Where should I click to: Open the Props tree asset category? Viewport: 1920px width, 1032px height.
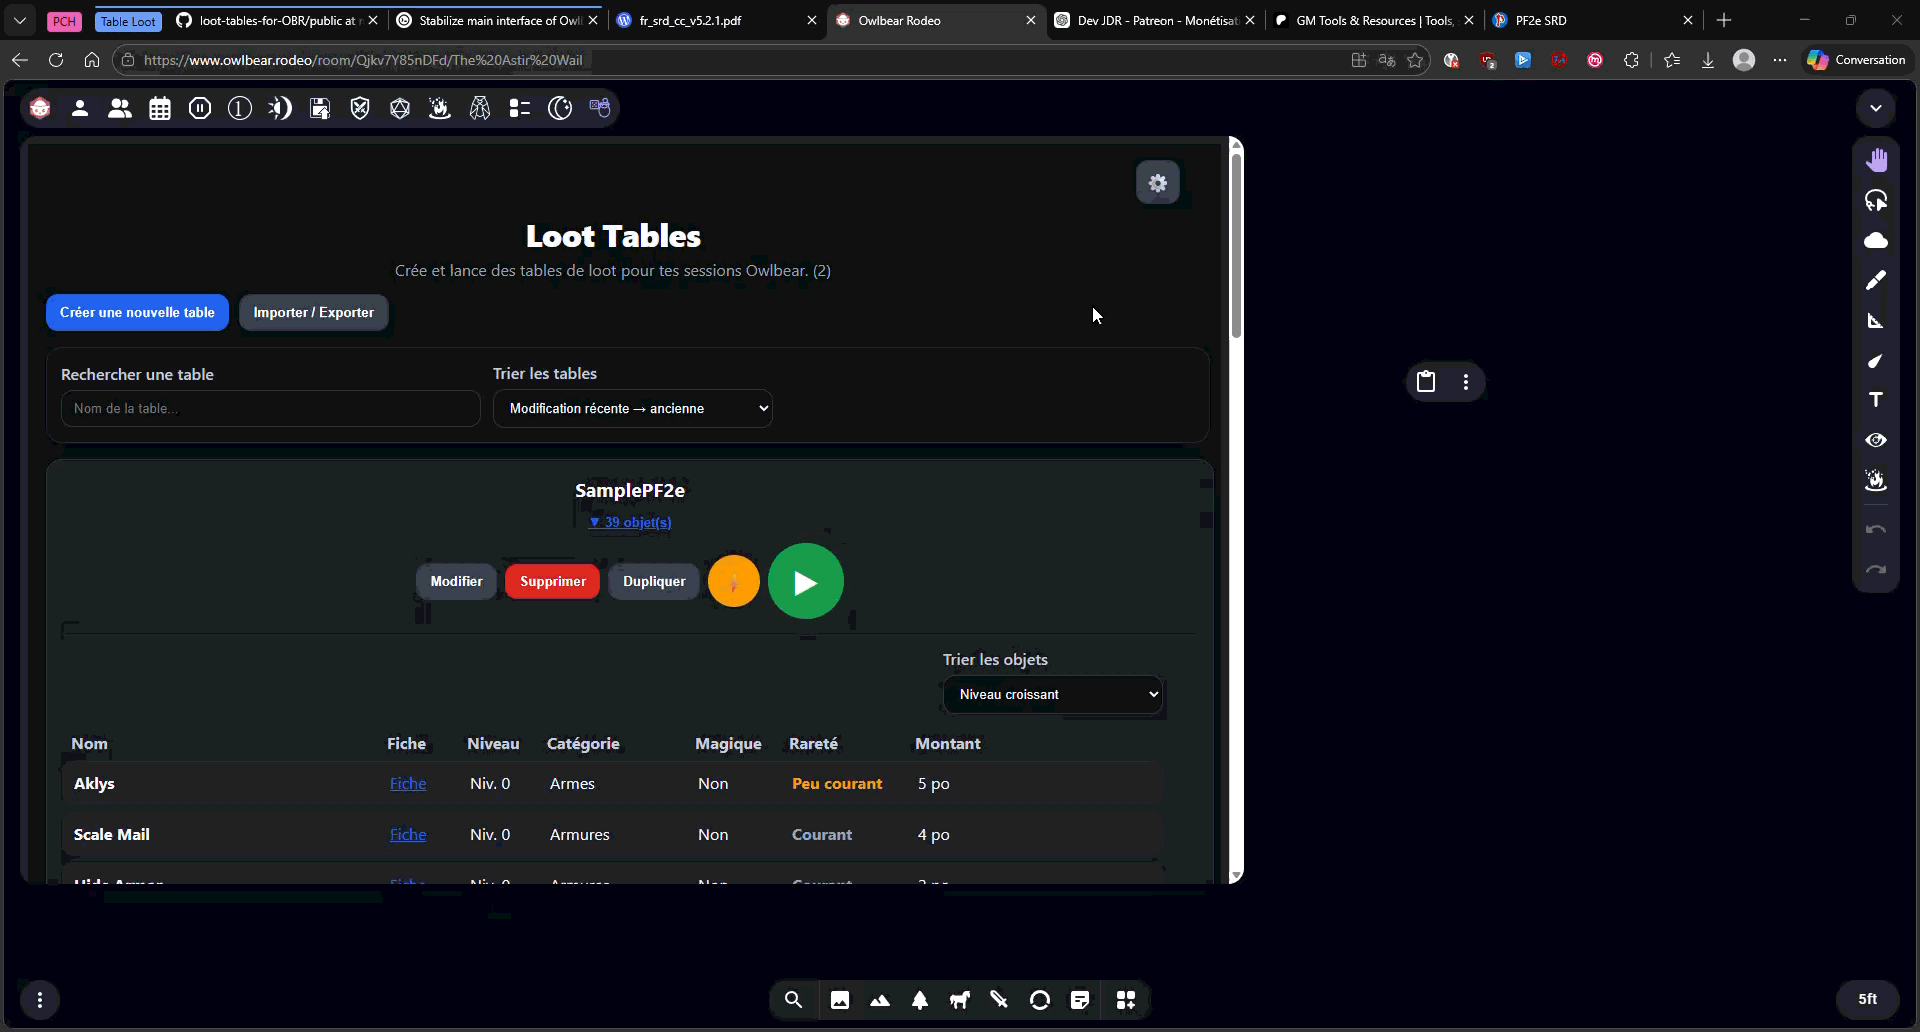(x=920, y=1000)
